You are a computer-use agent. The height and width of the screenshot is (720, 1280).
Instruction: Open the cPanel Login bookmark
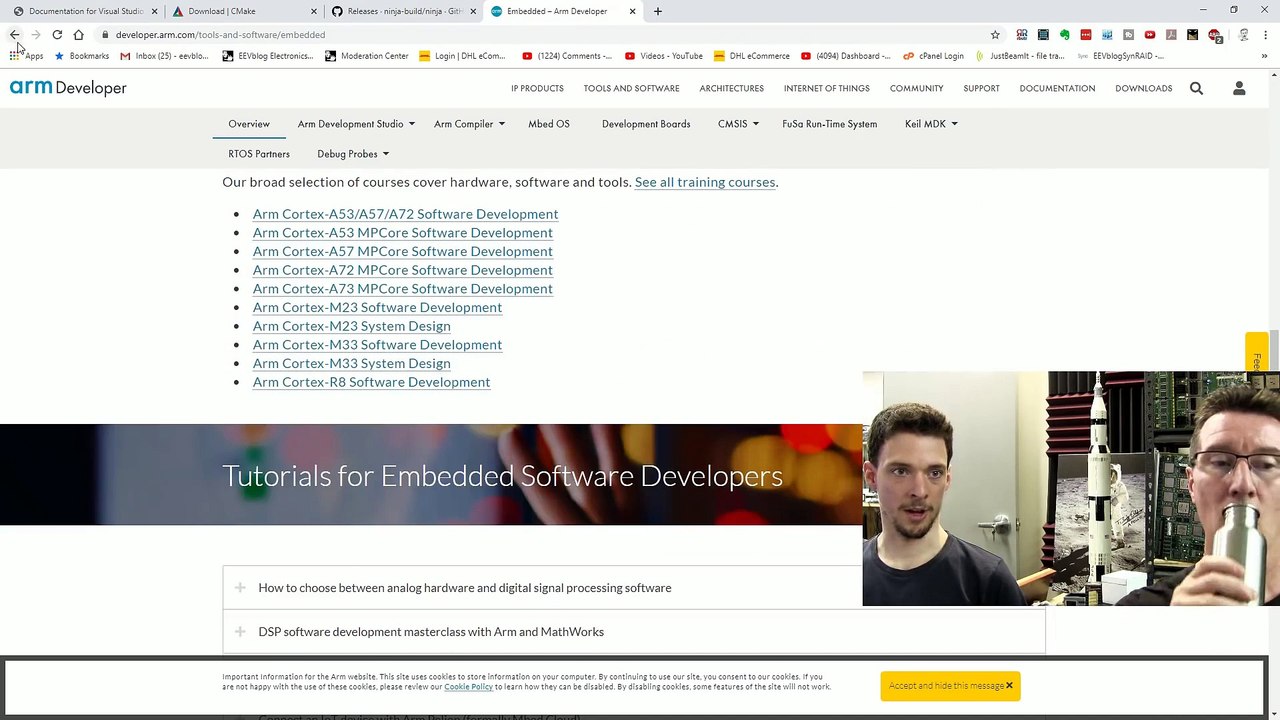[x=933, y=56]
